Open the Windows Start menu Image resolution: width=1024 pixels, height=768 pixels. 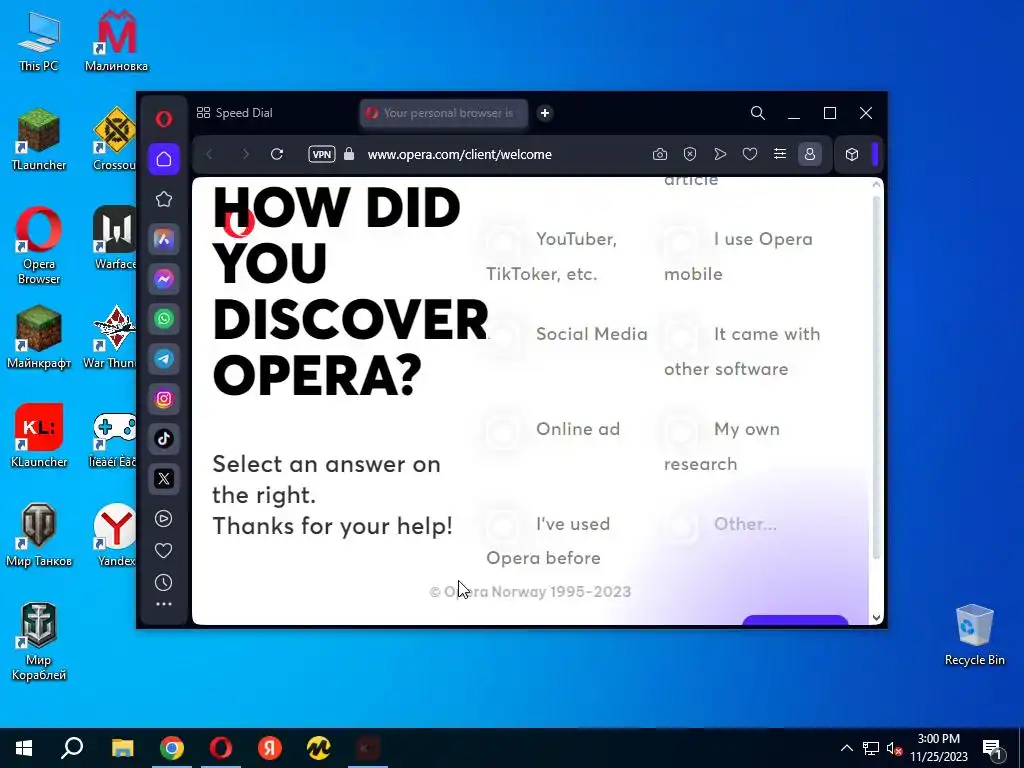[x=24, y=748]
